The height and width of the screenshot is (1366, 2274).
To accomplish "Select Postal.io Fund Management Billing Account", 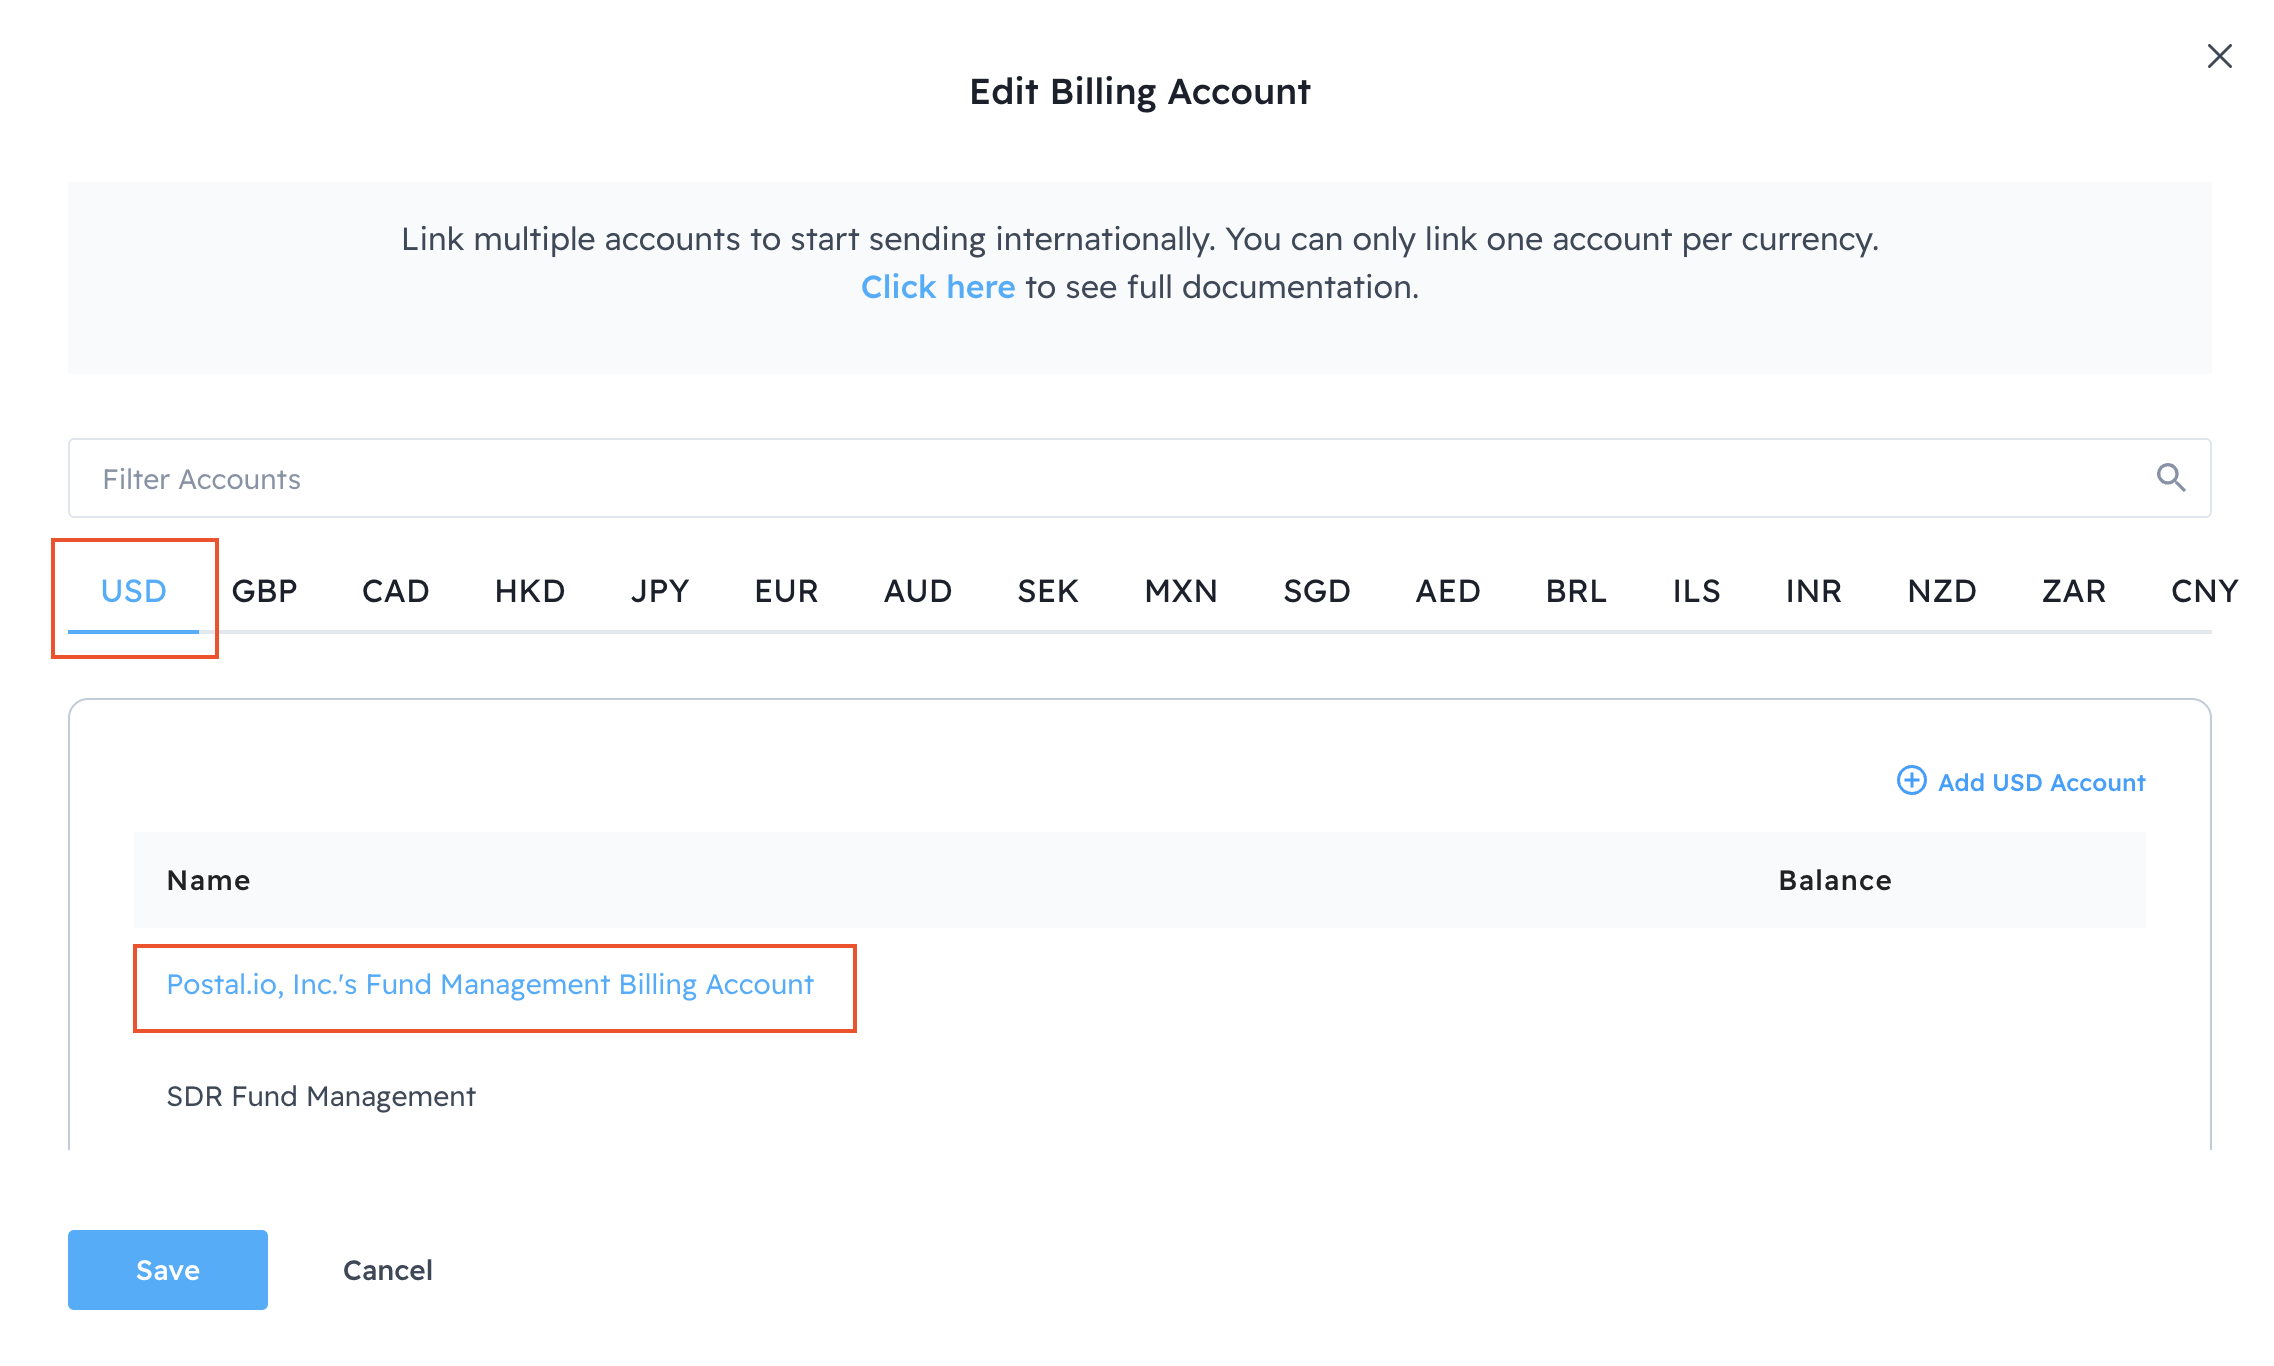I will pyautogui.click(x=490, y=985).
